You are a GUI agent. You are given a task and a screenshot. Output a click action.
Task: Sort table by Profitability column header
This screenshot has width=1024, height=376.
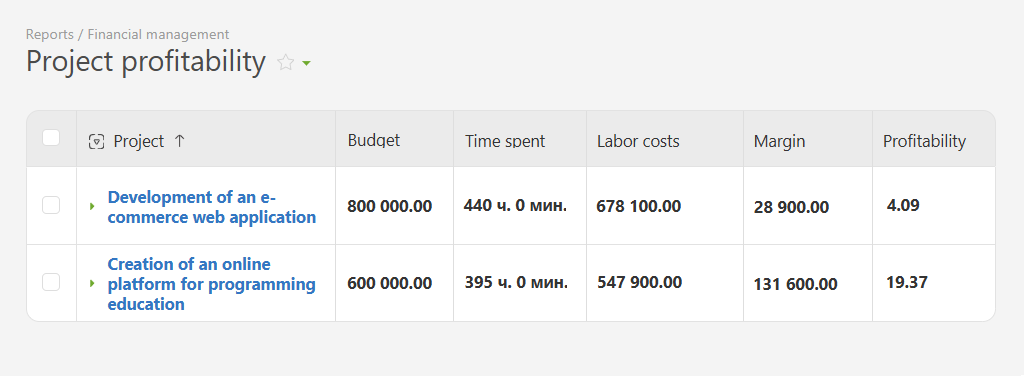(x=924, y=141)
